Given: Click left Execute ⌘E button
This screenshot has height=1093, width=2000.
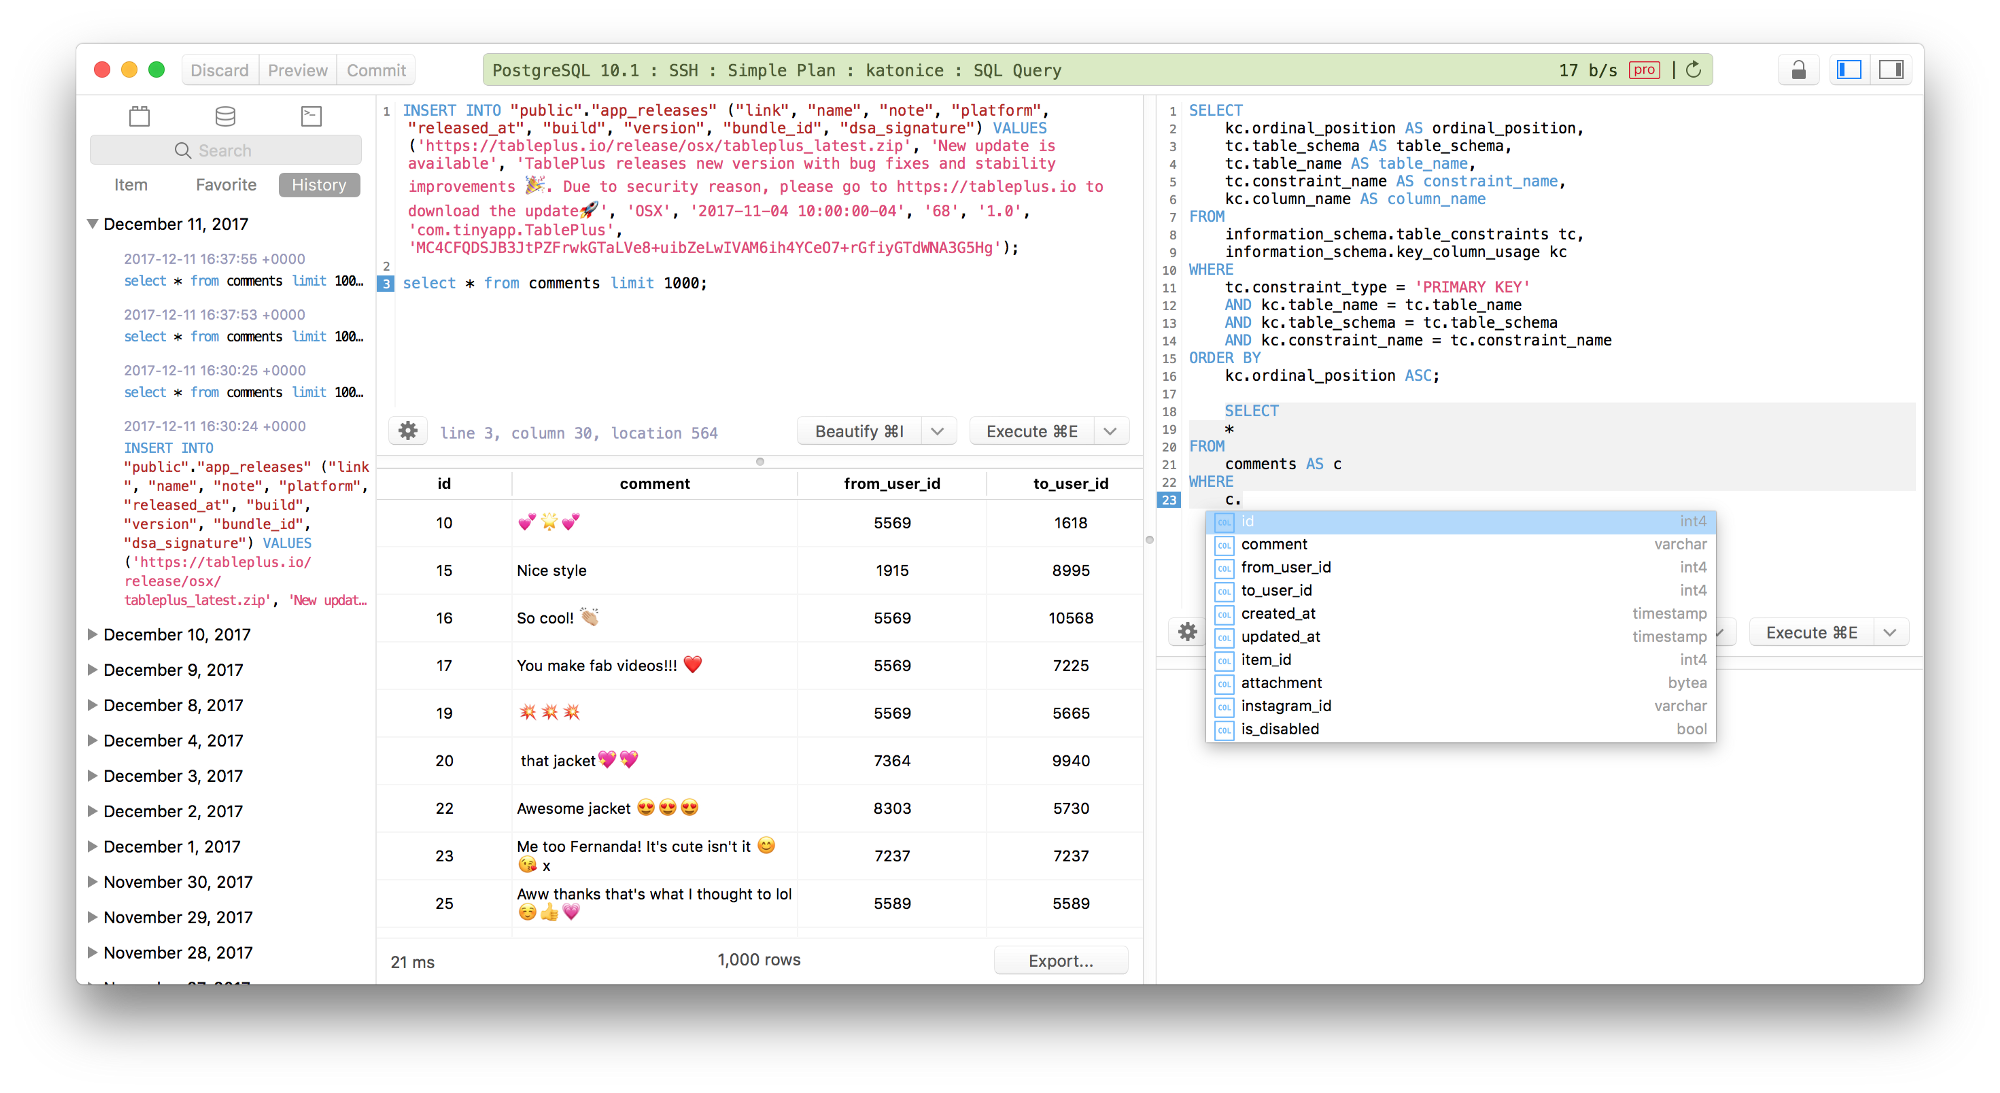Looking at the screenshot, I should [1032, 431].
